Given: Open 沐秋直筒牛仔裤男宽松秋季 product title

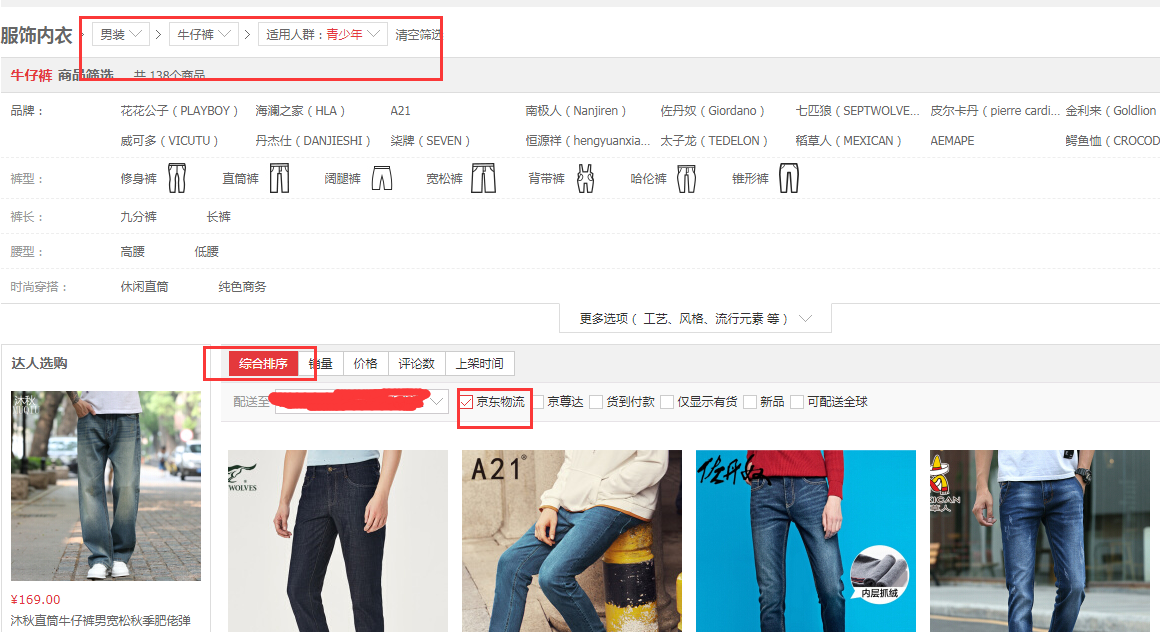Looking at the screenshot, I should [x=101, y=620].
